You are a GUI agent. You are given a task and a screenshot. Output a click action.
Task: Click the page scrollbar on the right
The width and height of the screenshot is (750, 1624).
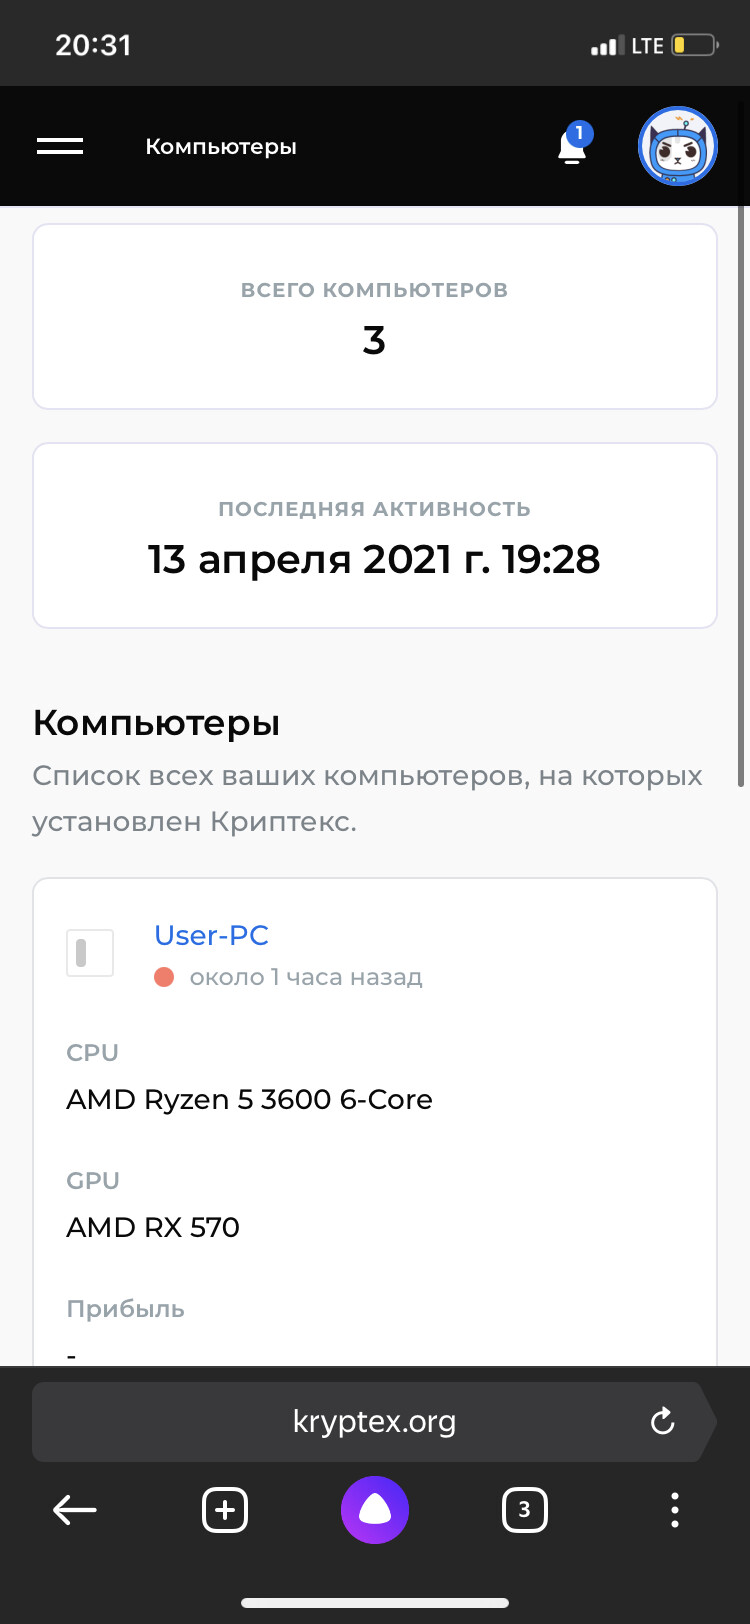[741, 500]
